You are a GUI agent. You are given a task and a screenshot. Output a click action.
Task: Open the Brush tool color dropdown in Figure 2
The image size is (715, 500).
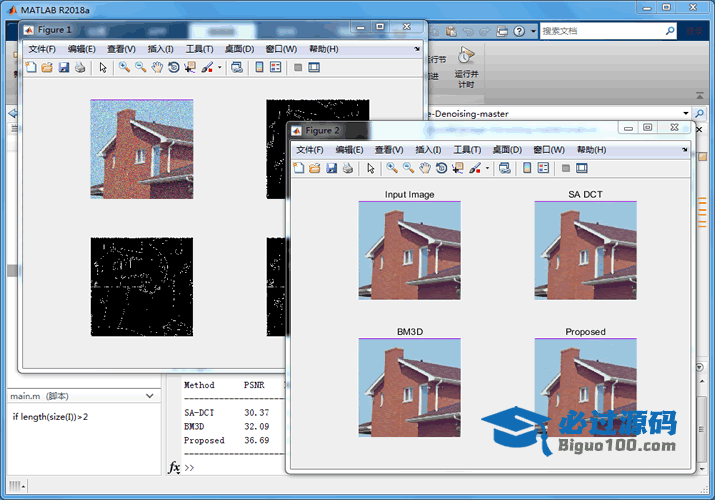(488, 168)
